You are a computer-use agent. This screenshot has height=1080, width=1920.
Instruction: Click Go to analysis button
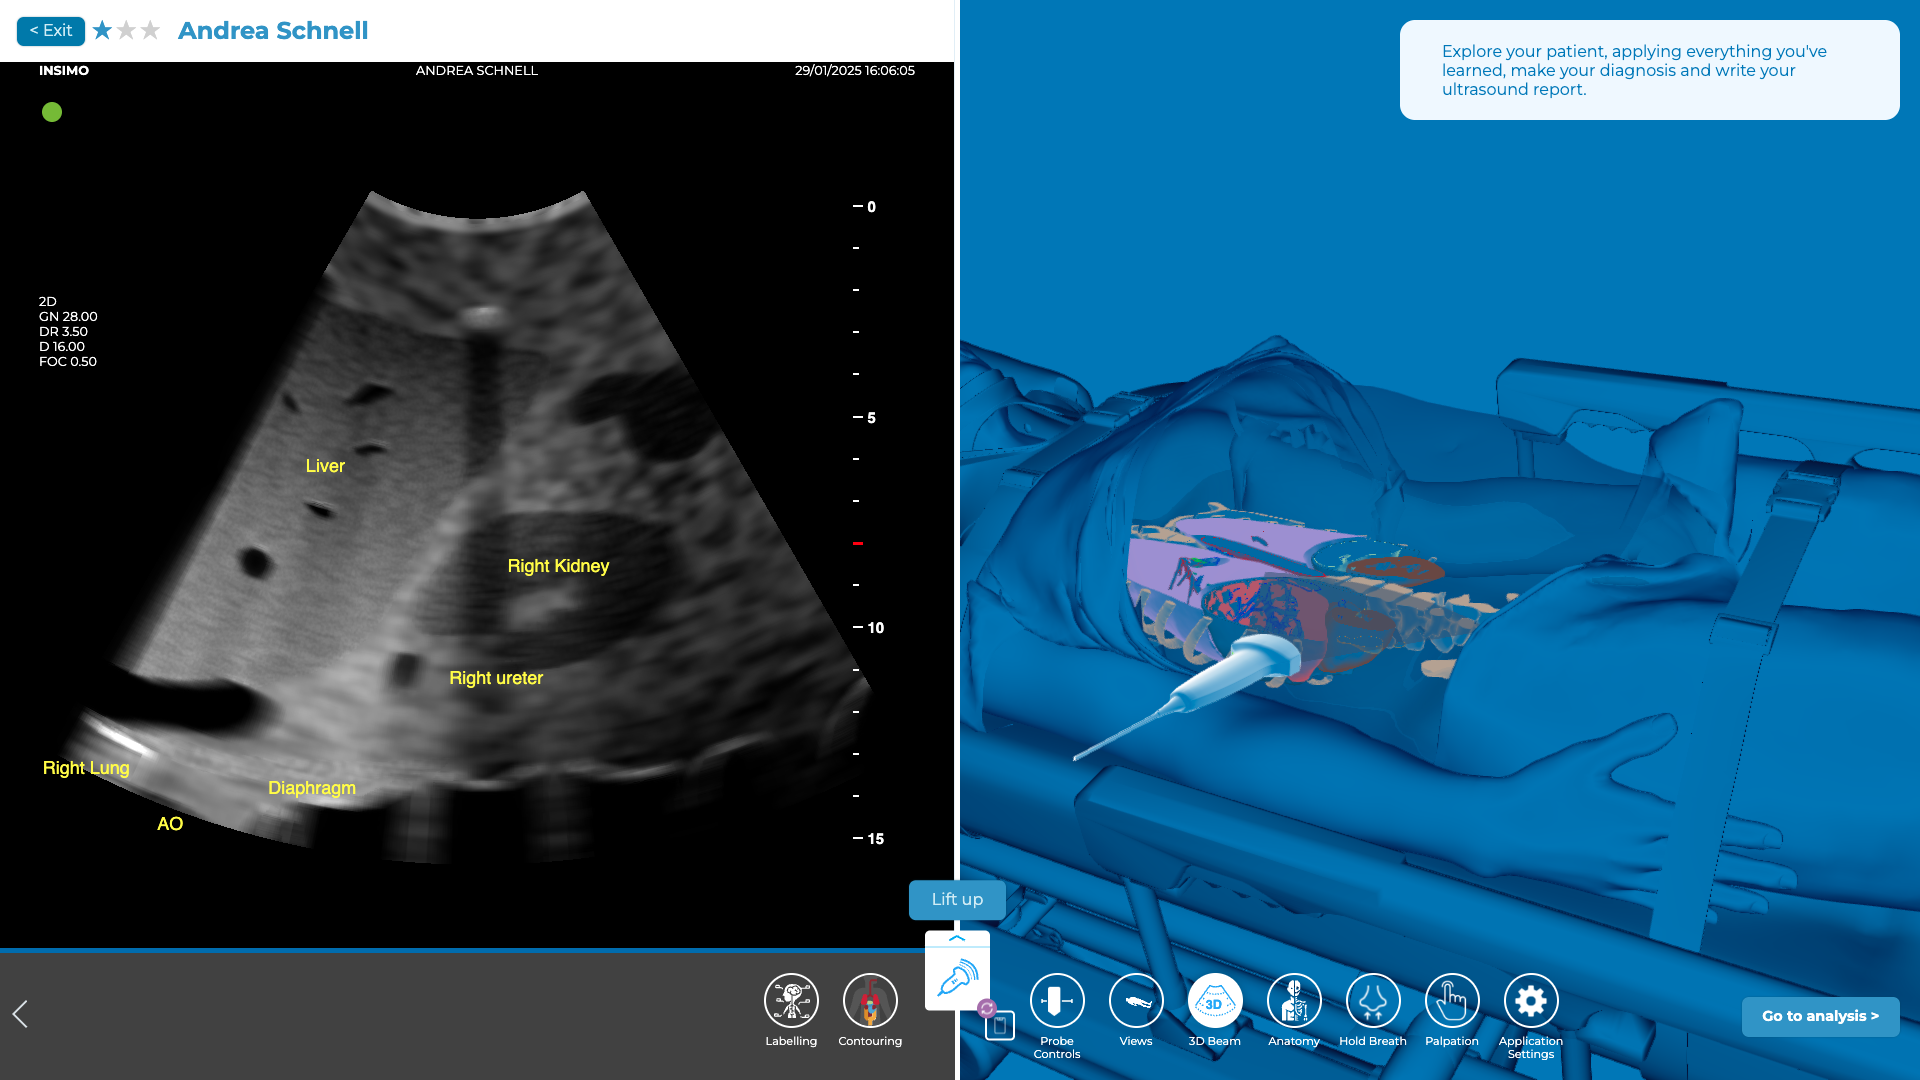tap(1820, 1016)
